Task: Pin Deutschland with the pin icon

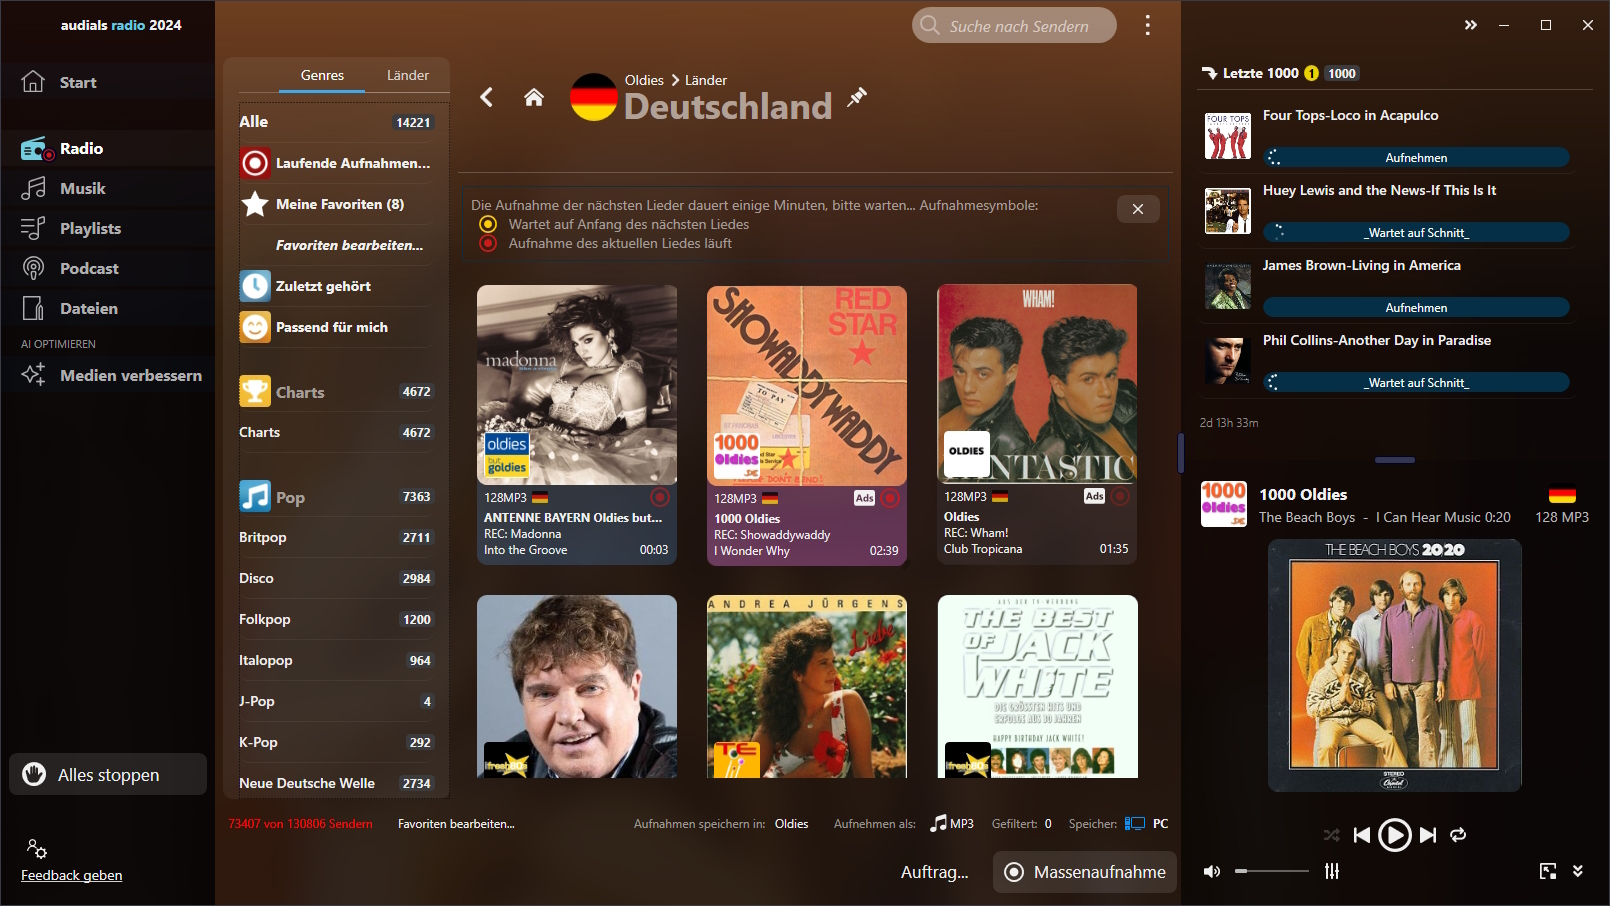Action: (857, 97)
